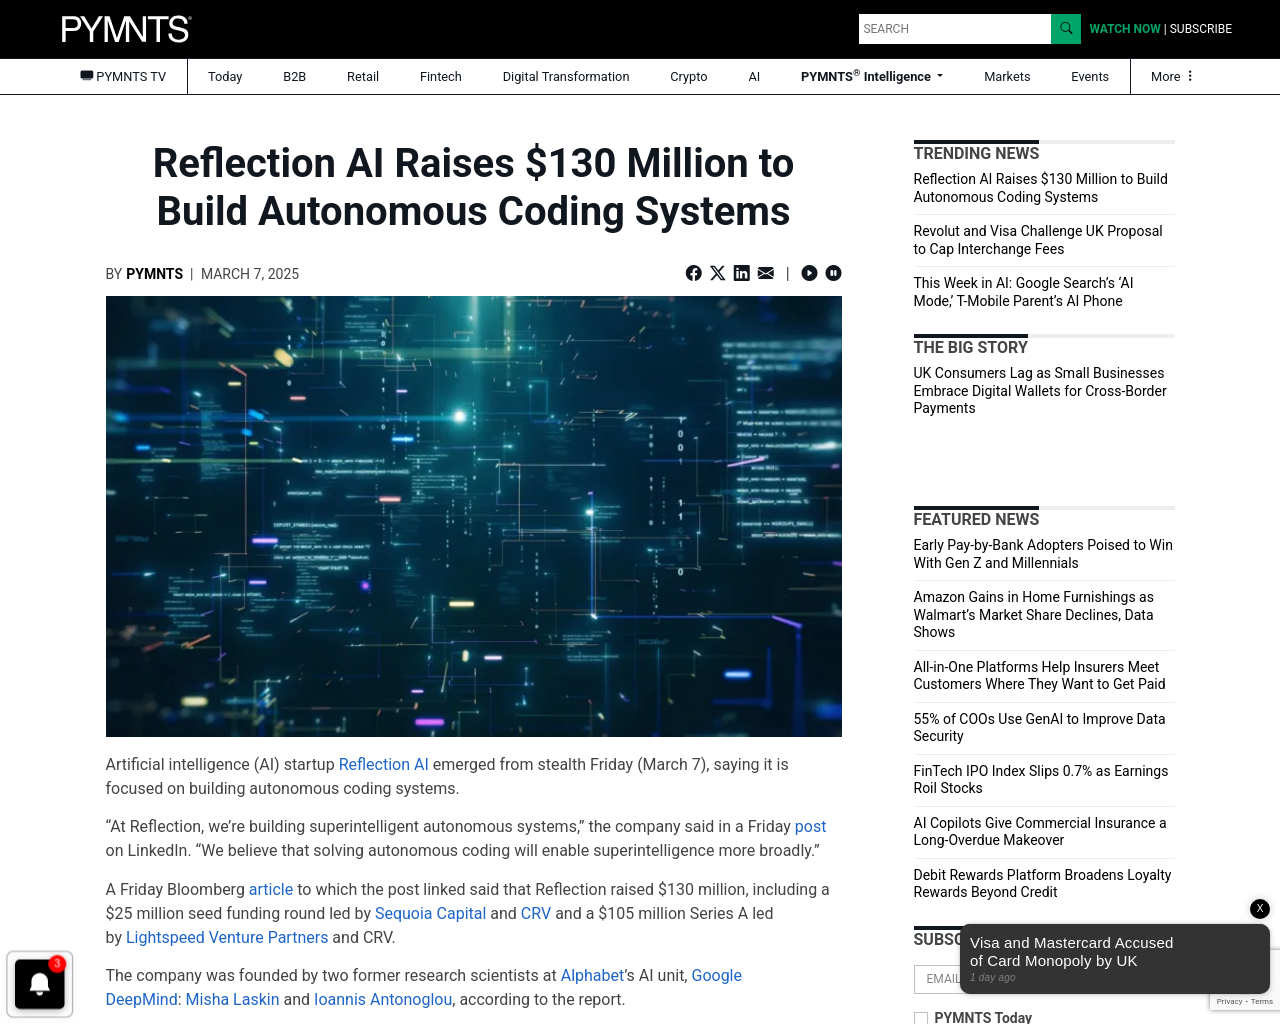Screen dimensions: 1280x1024
Task: Open trending story about Revolut and Visa
Action: (x=1038, y=240)
